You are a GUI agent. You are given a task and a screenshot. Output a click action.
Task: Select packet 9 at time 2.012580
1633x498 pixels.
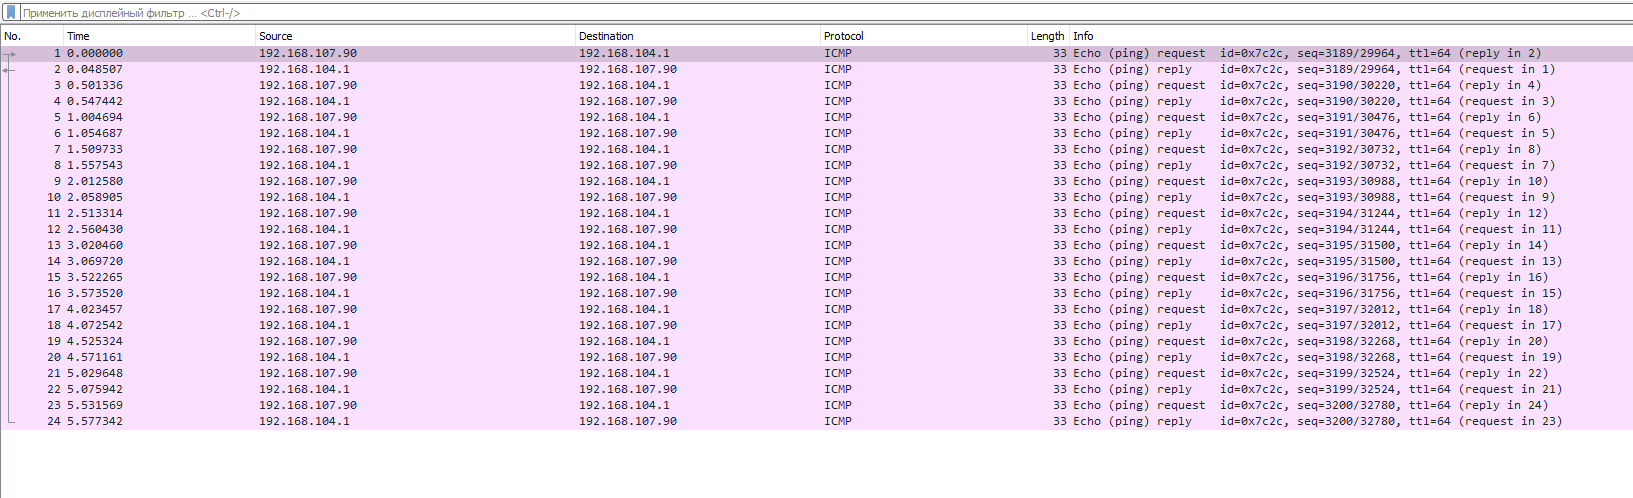pyautogui.click(x=816, y=182)
